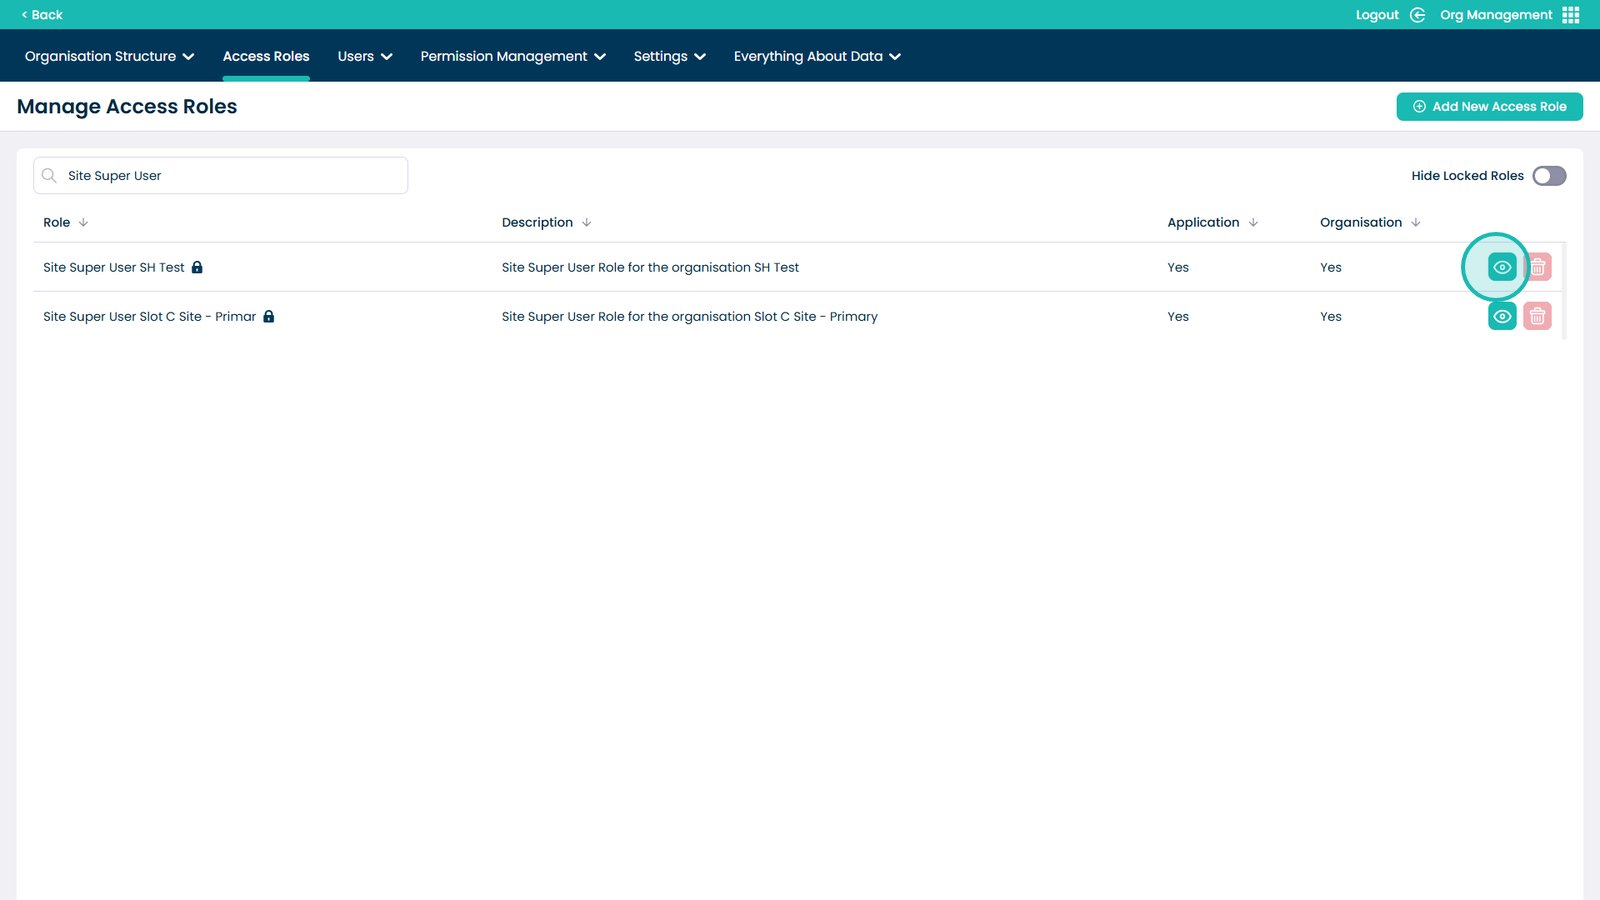The height and width of the screenshot is (900, 1600).
Task: Focus the role search input field
Action: (232, 175)
